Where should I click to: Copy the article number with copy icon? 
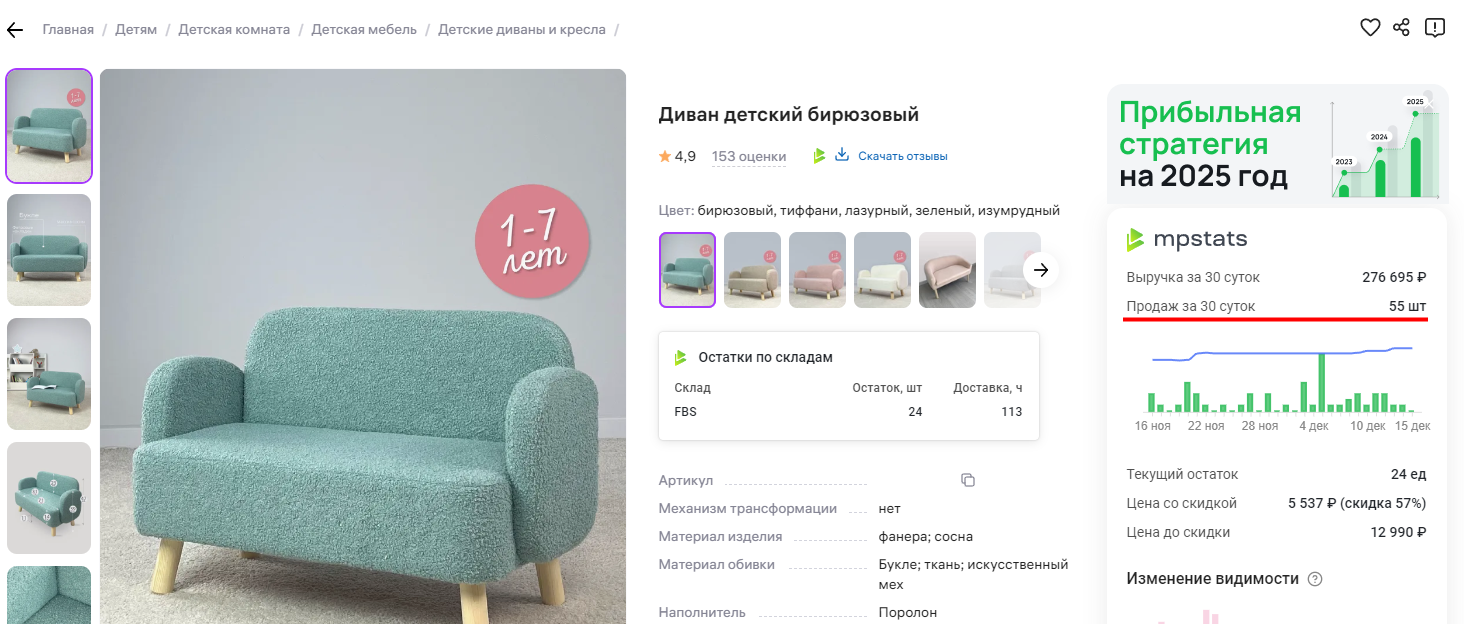click(968, 480)
